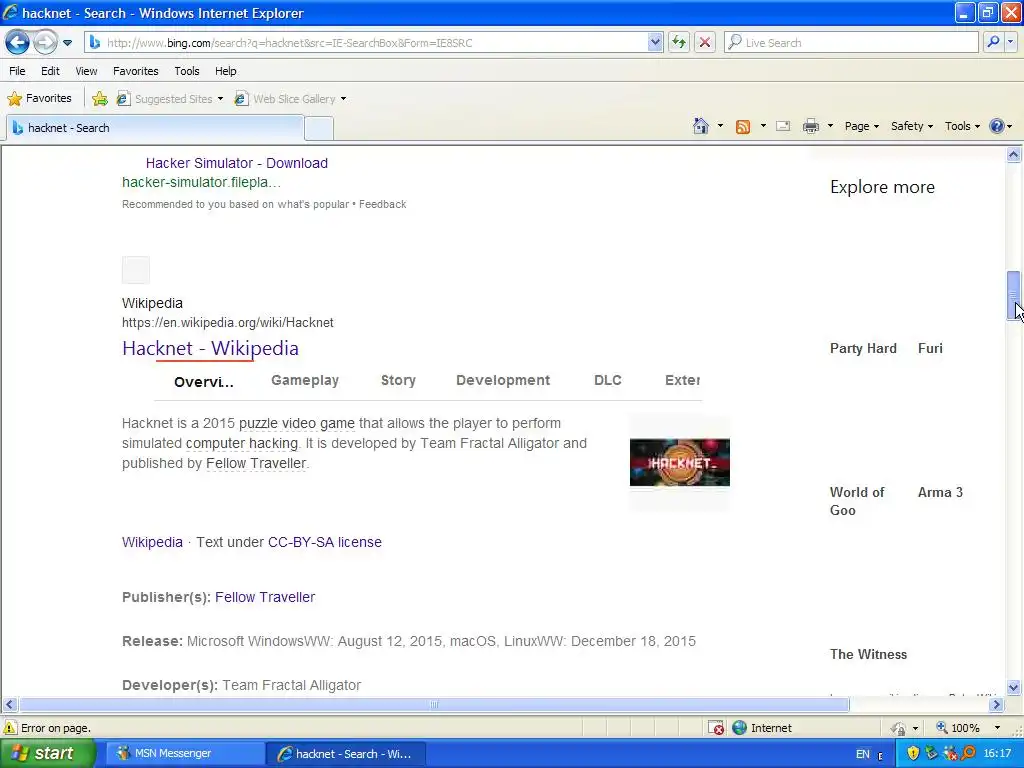The width and height of the screenshot is (1024, 768).
Task: Click the Refresh page icon
Action: pyautogui.click(x=679, y=43)
